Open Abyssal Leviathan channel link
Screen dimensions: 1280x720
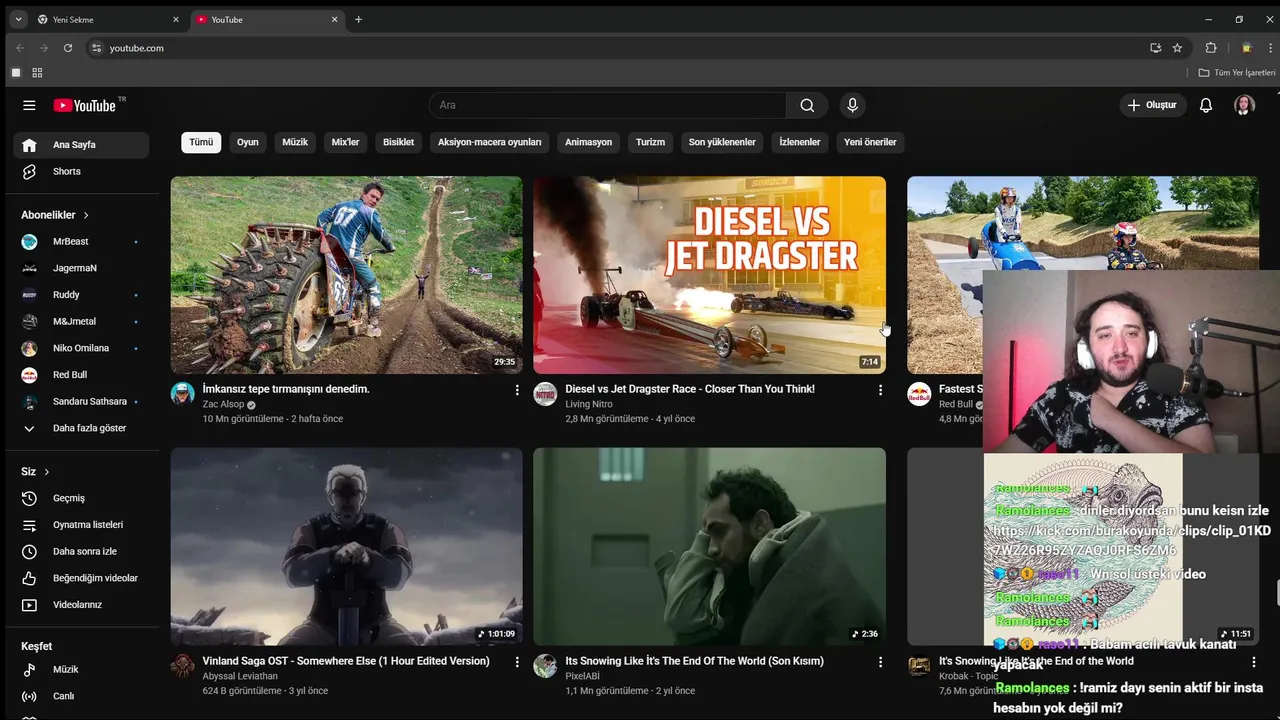coord(240,676)
